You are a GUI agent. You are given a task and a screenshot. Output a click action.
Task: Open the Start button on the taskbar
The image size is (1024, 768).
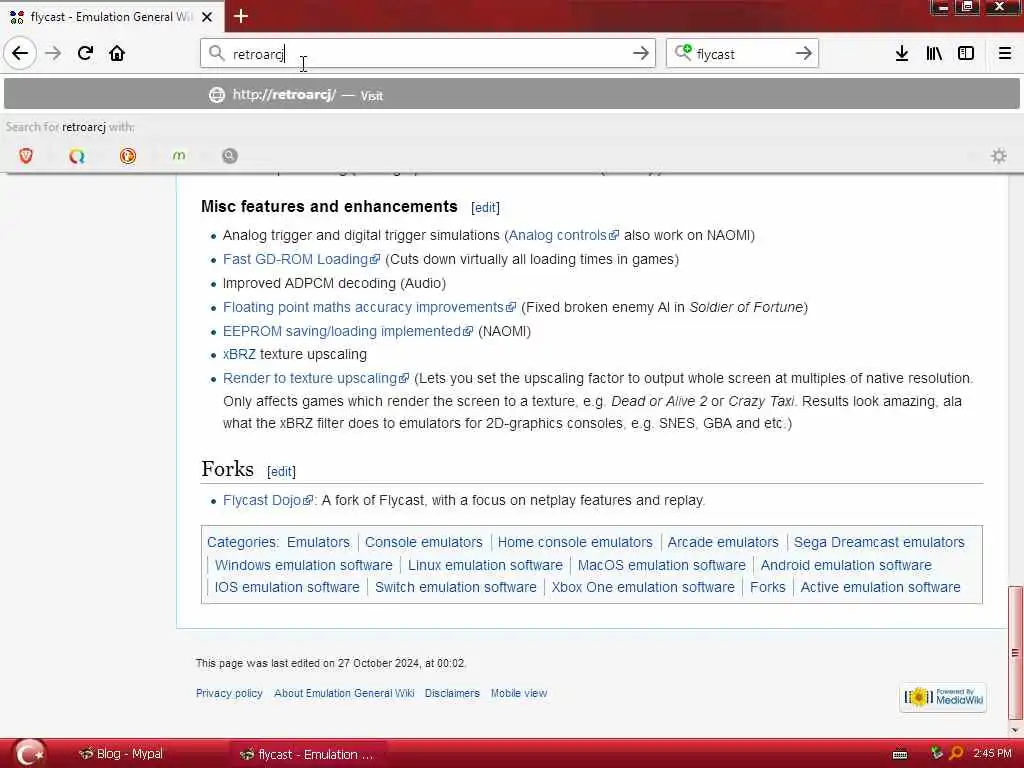pos(30,754)
